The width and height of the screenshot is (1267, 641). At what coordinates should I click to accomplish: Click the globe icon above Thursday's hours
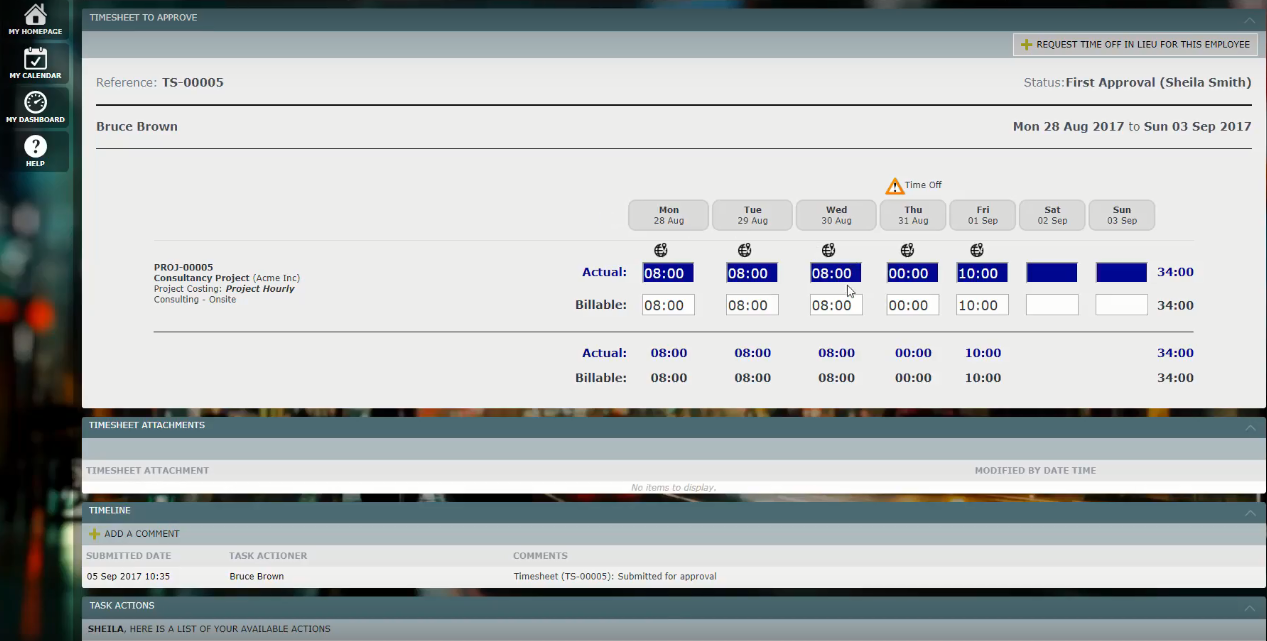tap(907, 250)
